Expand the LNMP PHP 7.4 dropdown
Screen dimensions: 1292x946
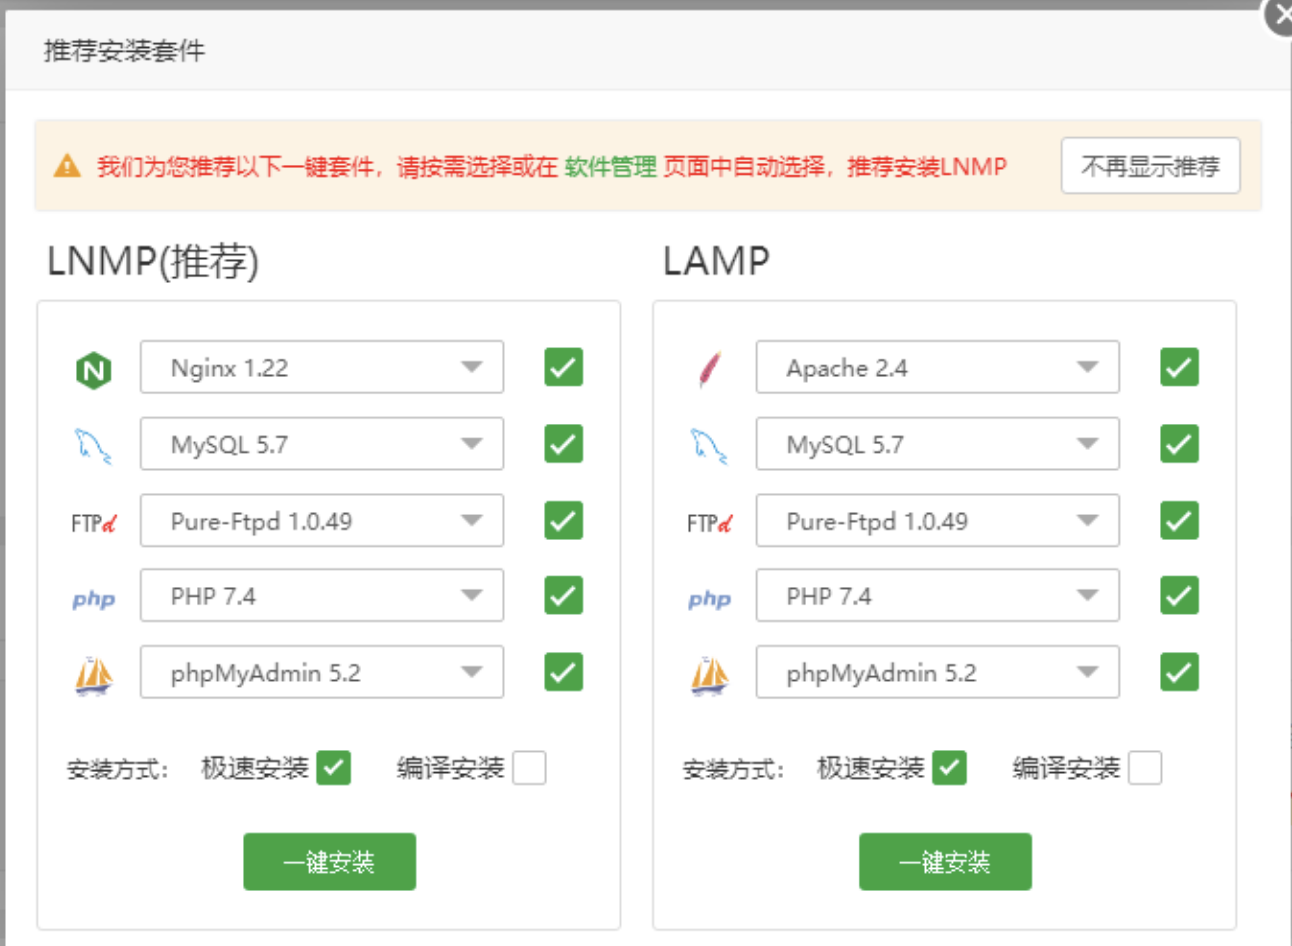point(321,596)
